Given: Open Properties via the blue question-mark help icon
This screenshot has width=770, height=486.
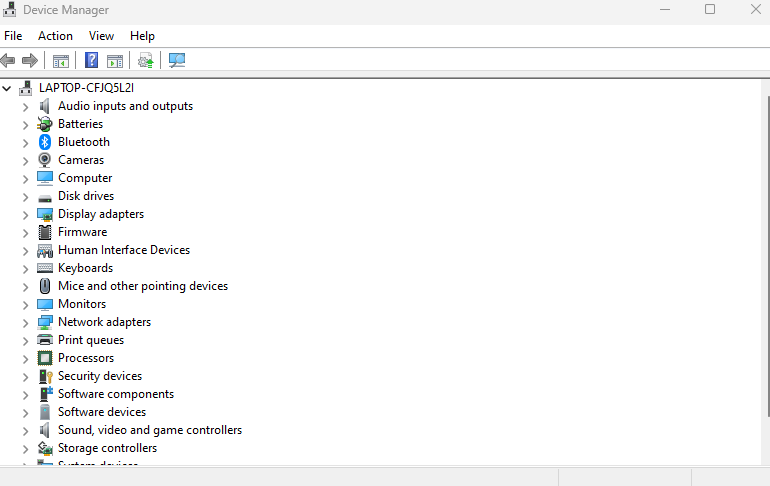Looking at the screenshot, I should (91, 60).
